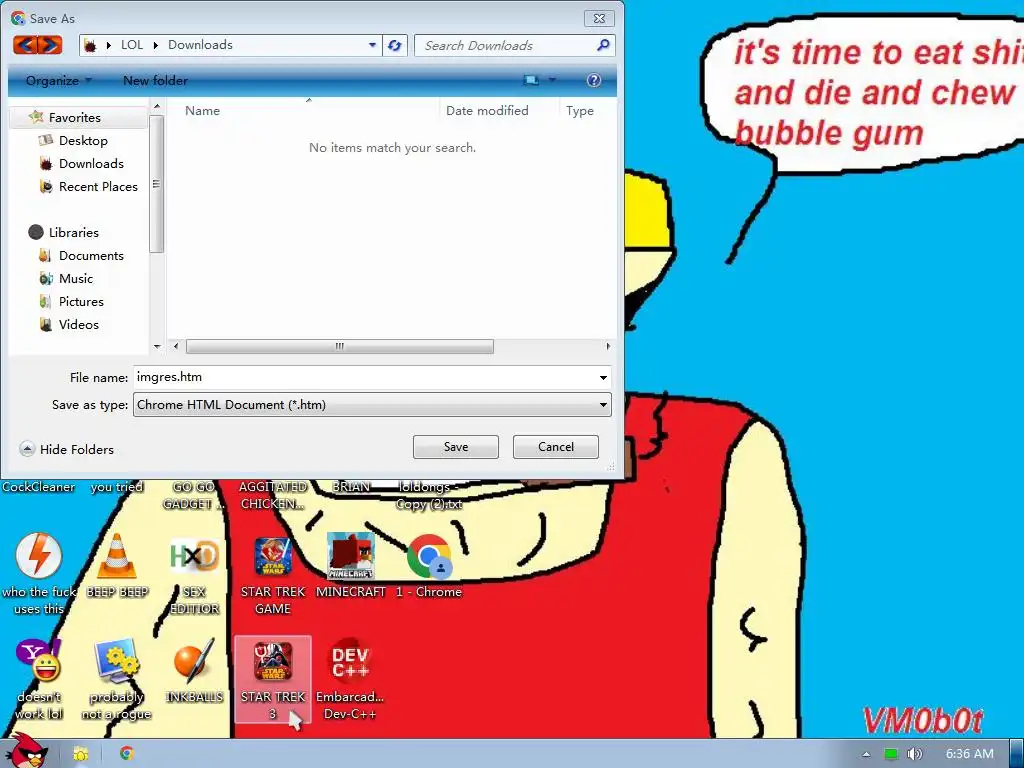This screenshot has height=768, width=1024.
Task: Click the back arrow in Save As
Action: (x=25, y=45)
